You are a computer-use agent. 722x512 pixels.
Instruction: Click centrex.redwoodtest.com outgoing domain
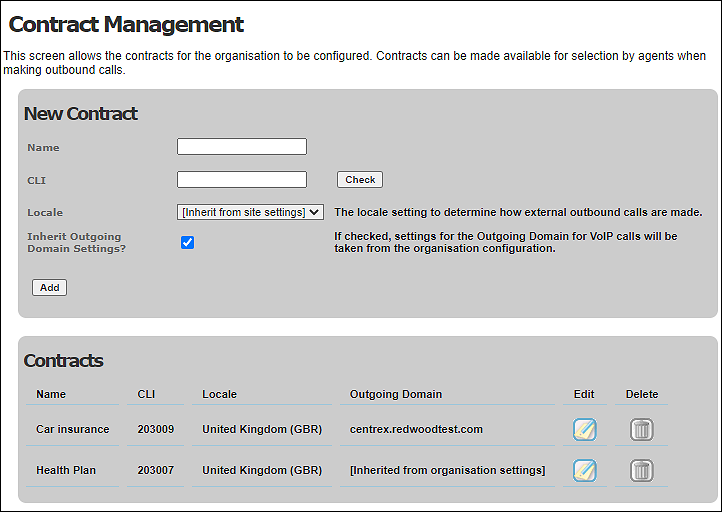tap(416, 429)
